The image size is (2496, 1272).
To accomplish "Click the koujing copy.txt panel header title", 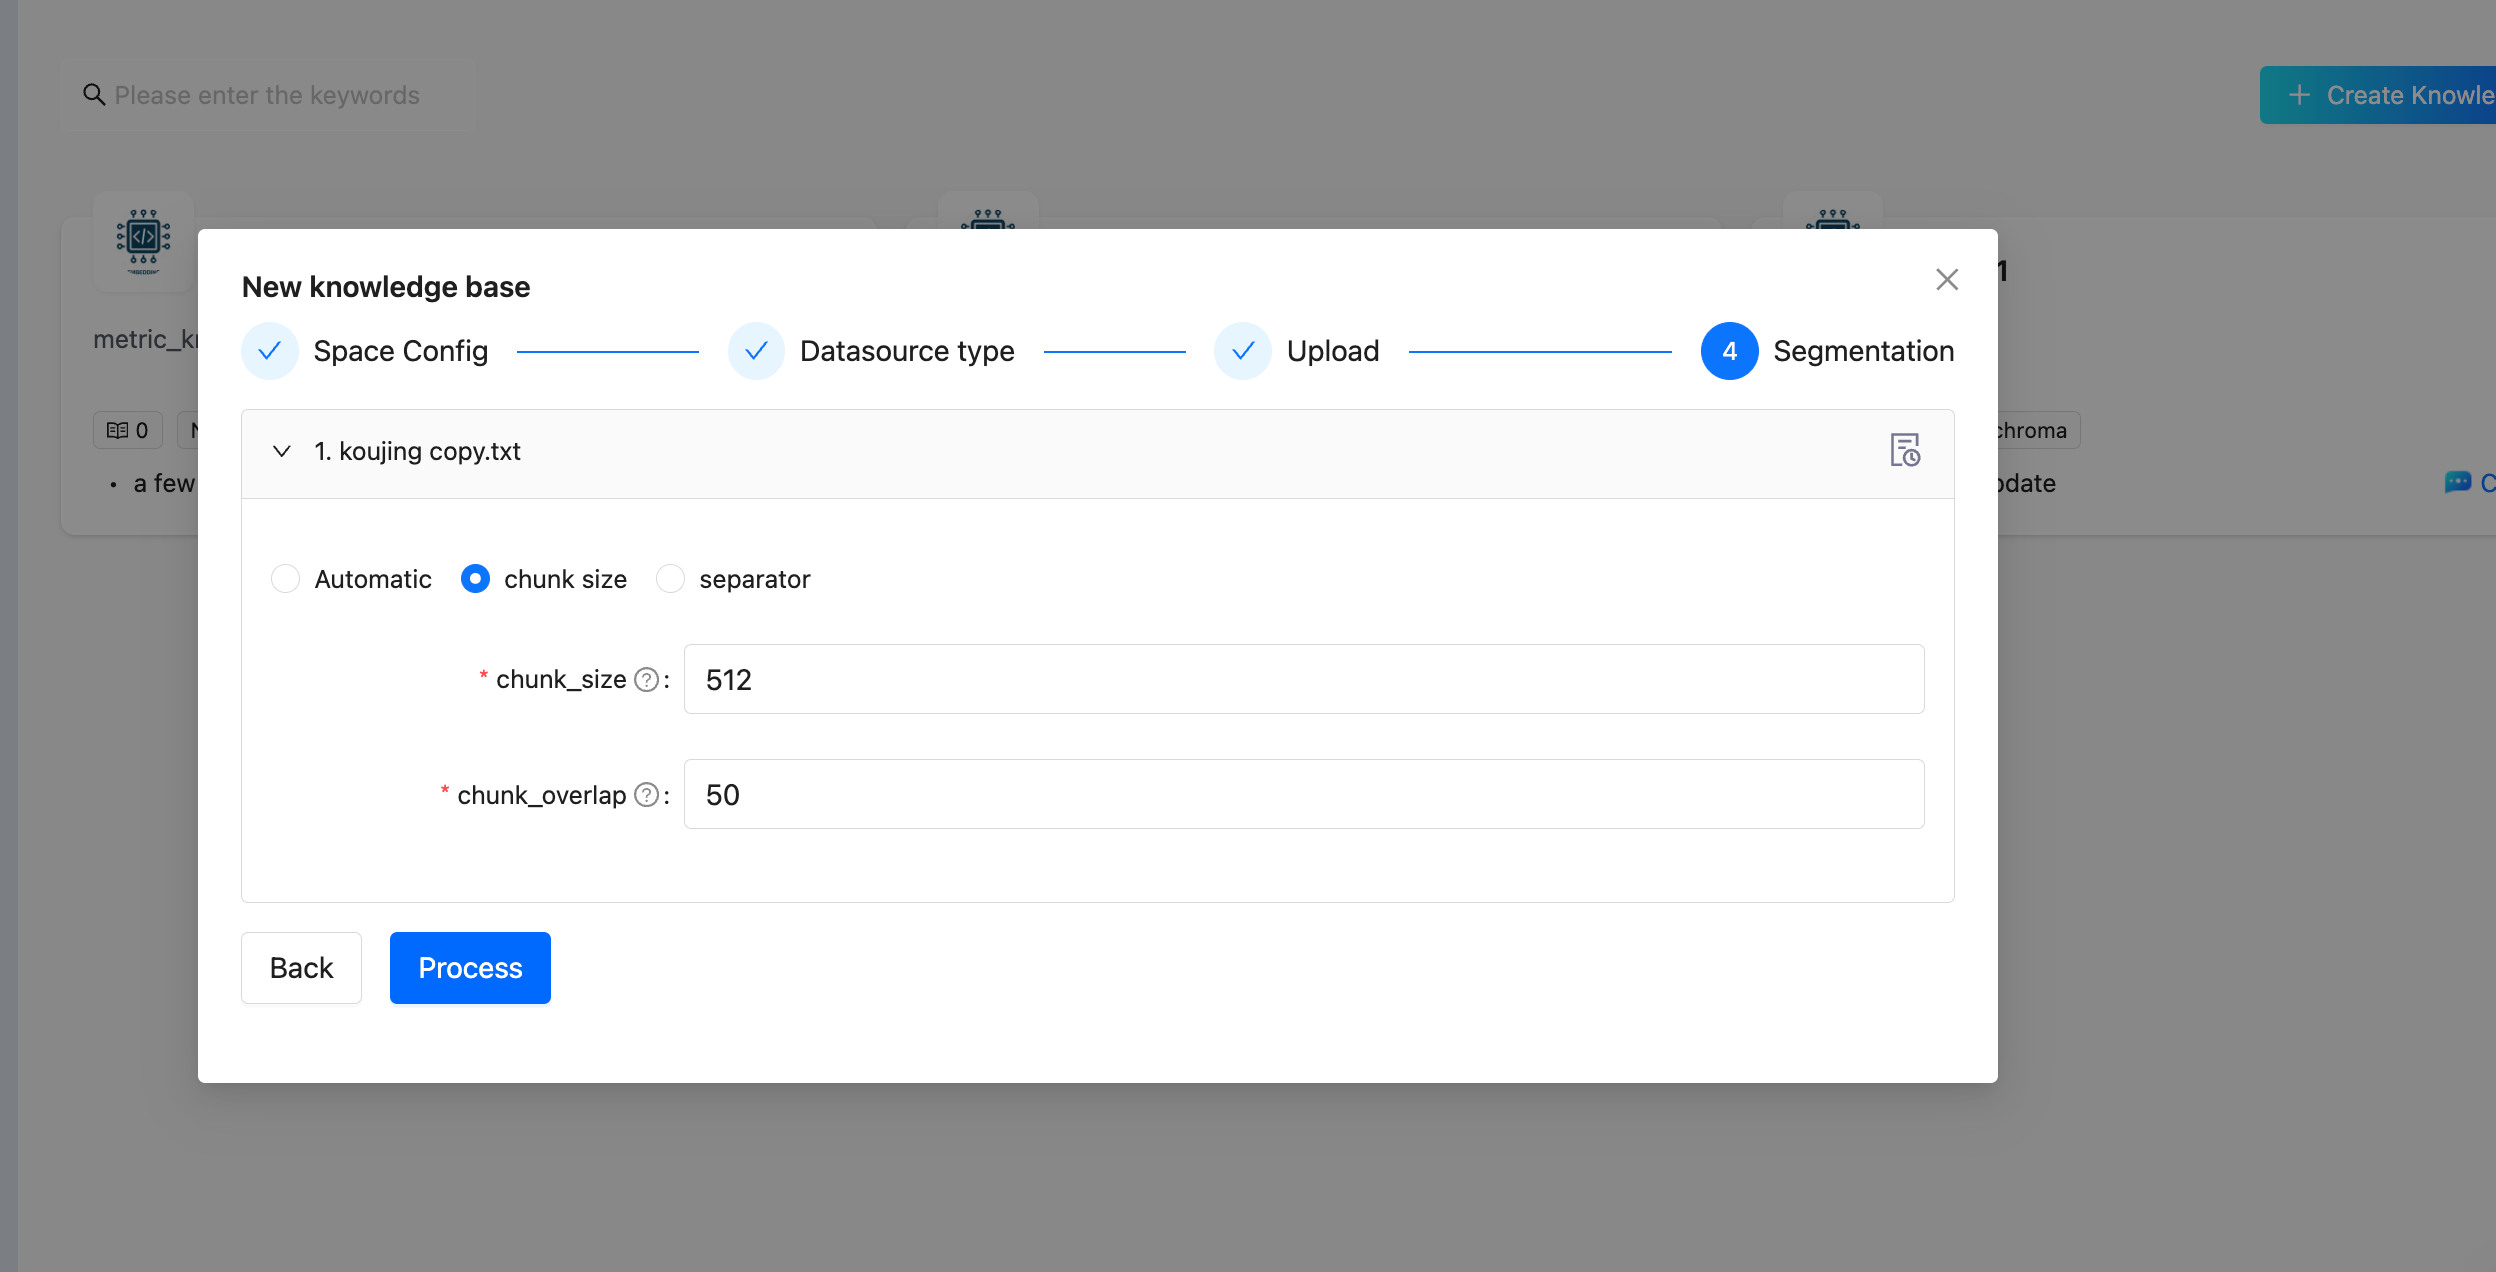I will (418, 452).
